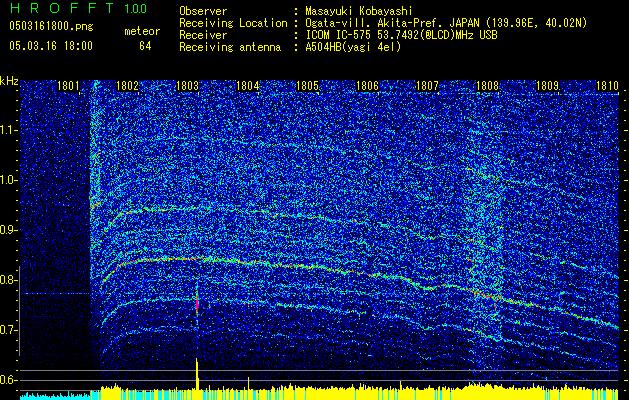Viewport: 629px width, 400px height.
Task: Click the observer name Masayuki Kobayashi
Action: click(x=358, y=11)
